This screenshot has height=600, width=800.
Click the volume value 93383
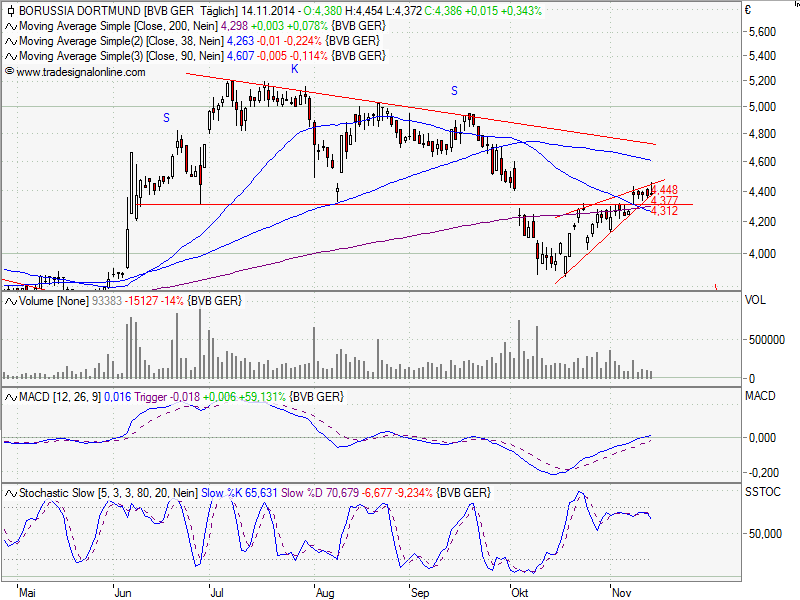[107, 301]
